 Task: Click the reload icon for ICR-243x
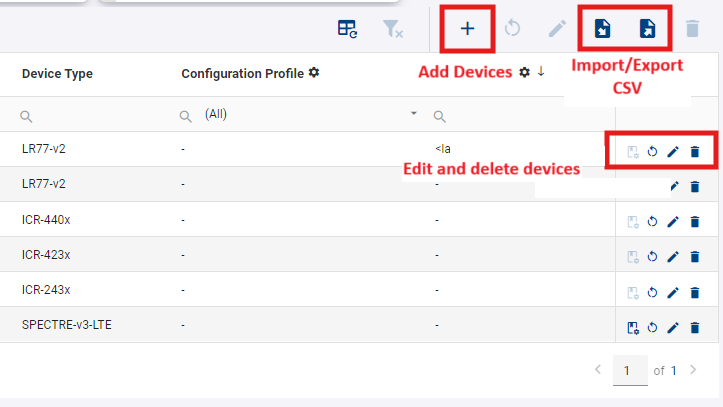click(652, 292)
